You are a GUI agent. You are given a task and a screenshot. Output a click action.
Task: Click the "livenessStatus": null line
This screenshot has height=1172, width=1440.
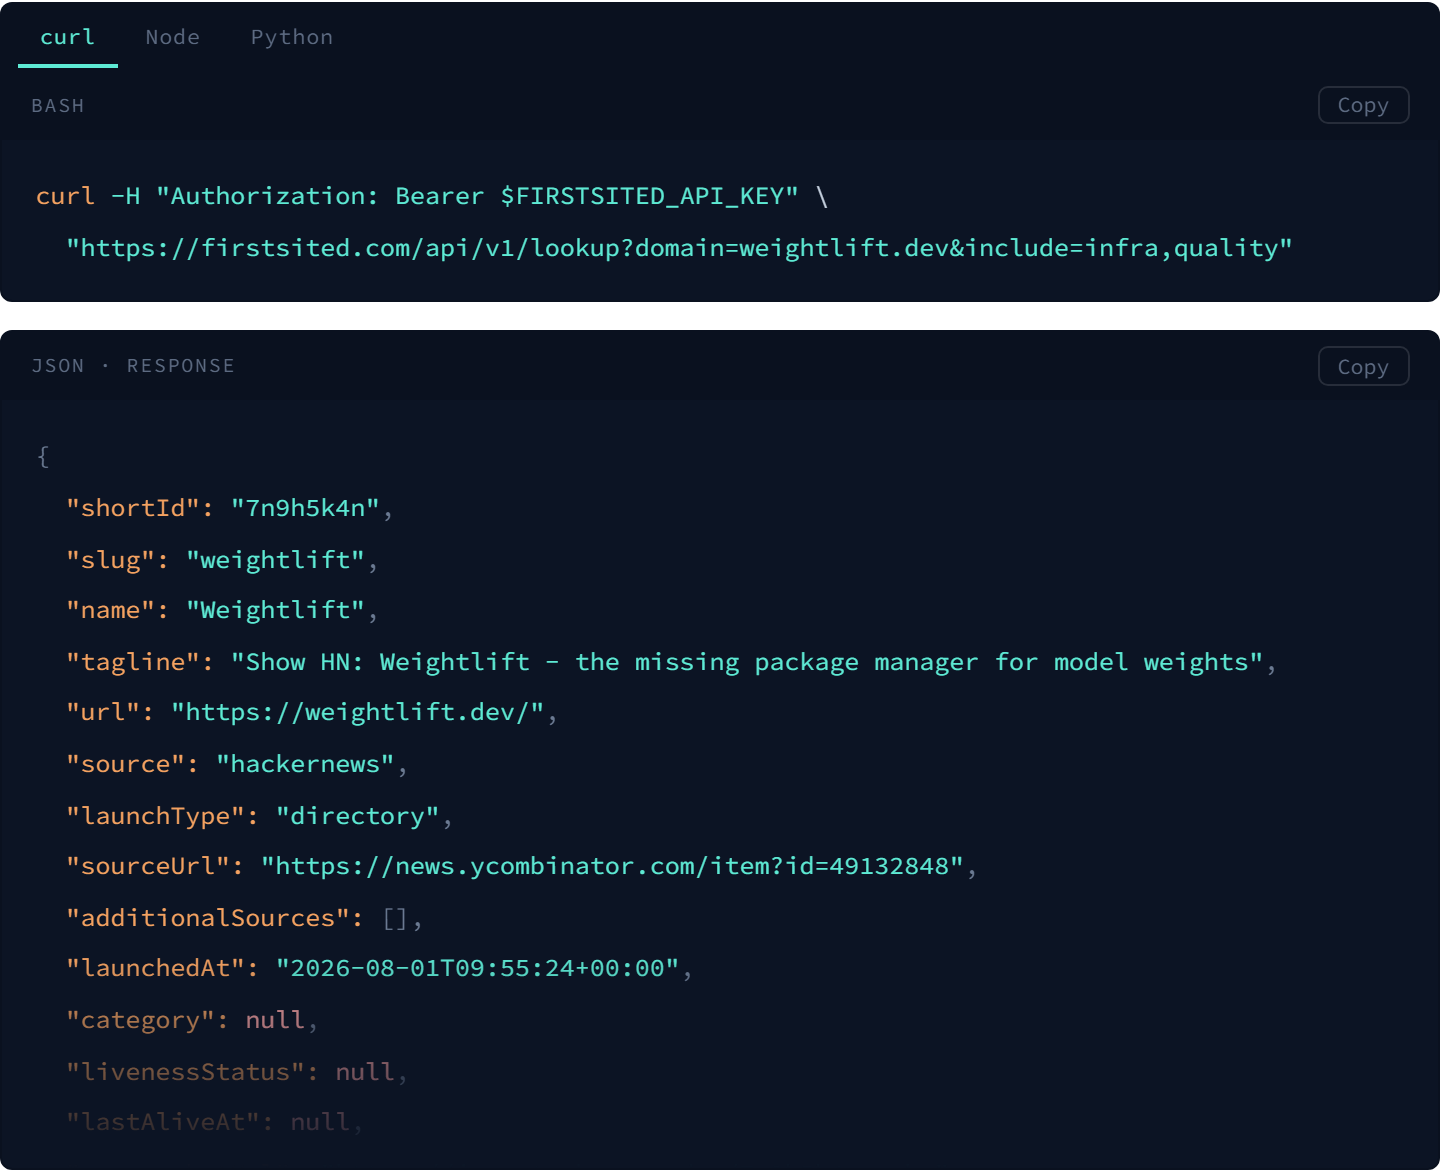[237, 1072]
